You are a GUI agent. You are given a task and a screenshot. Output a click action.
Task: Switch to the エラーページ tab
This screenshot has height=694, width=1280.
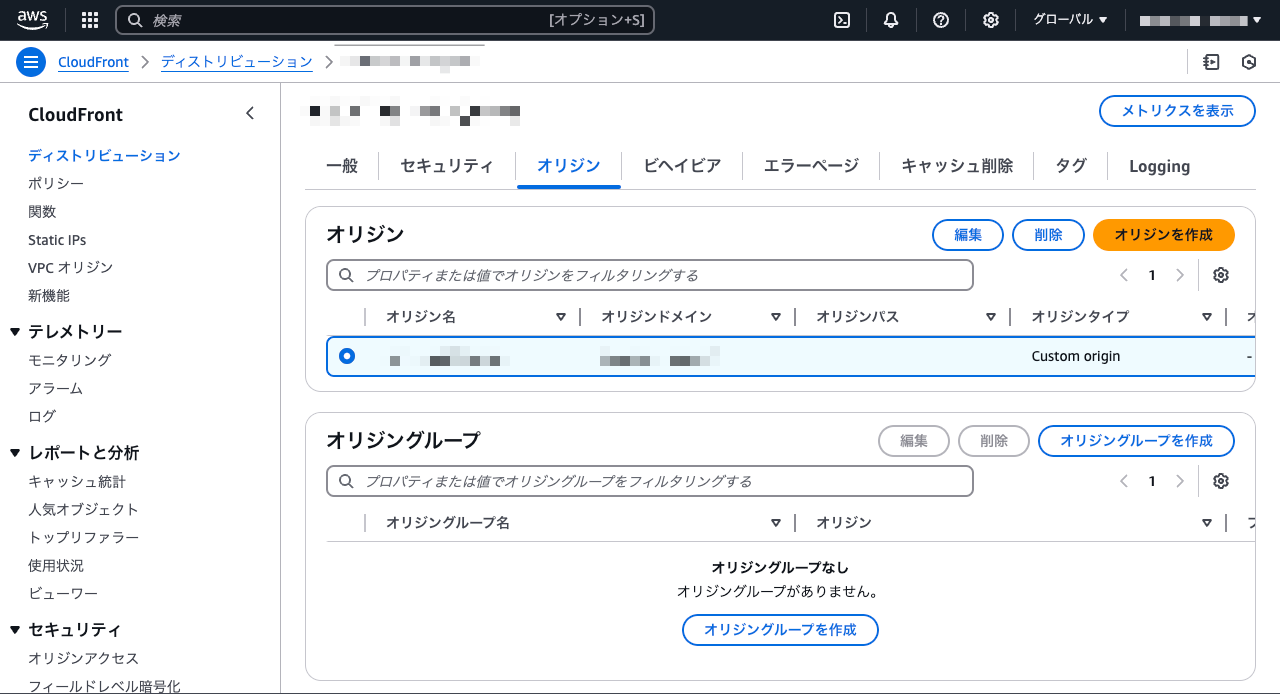[811, 166]
